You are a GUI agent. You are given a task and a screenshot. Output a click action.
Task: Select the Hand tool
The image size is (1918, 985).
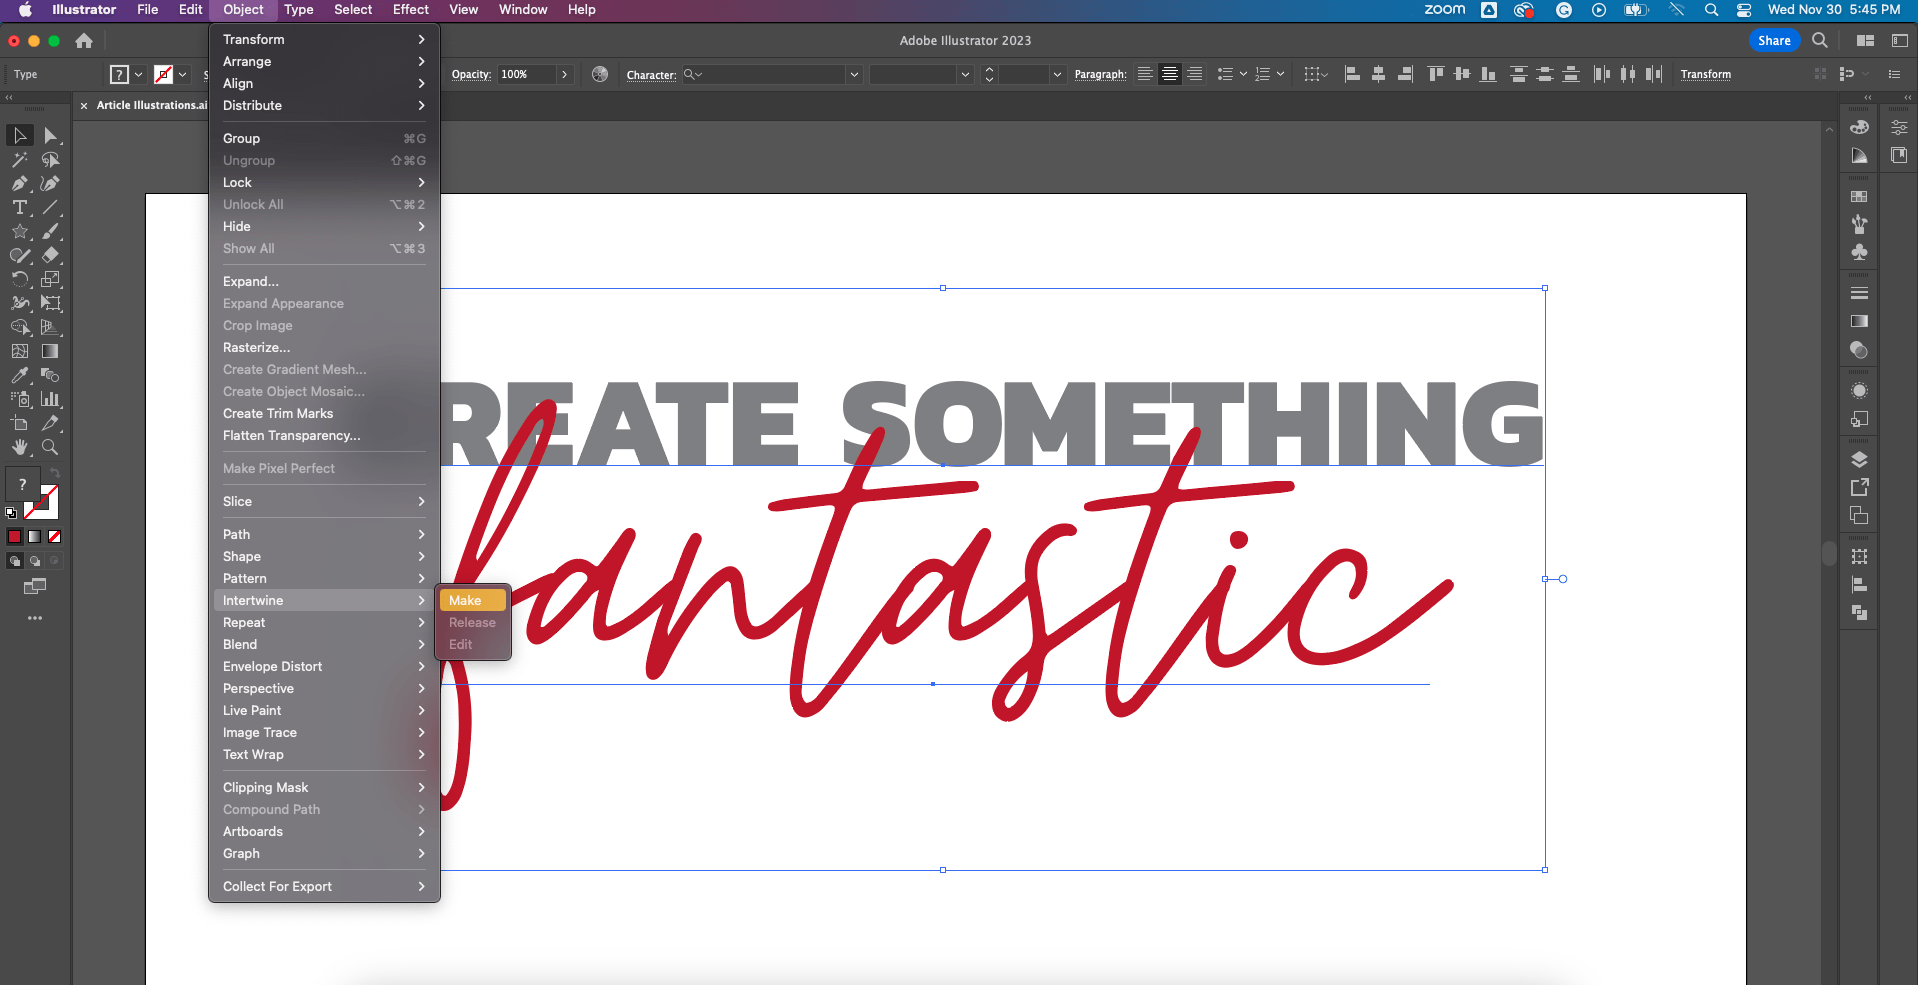pyautogui.click(x=19, y=448)
